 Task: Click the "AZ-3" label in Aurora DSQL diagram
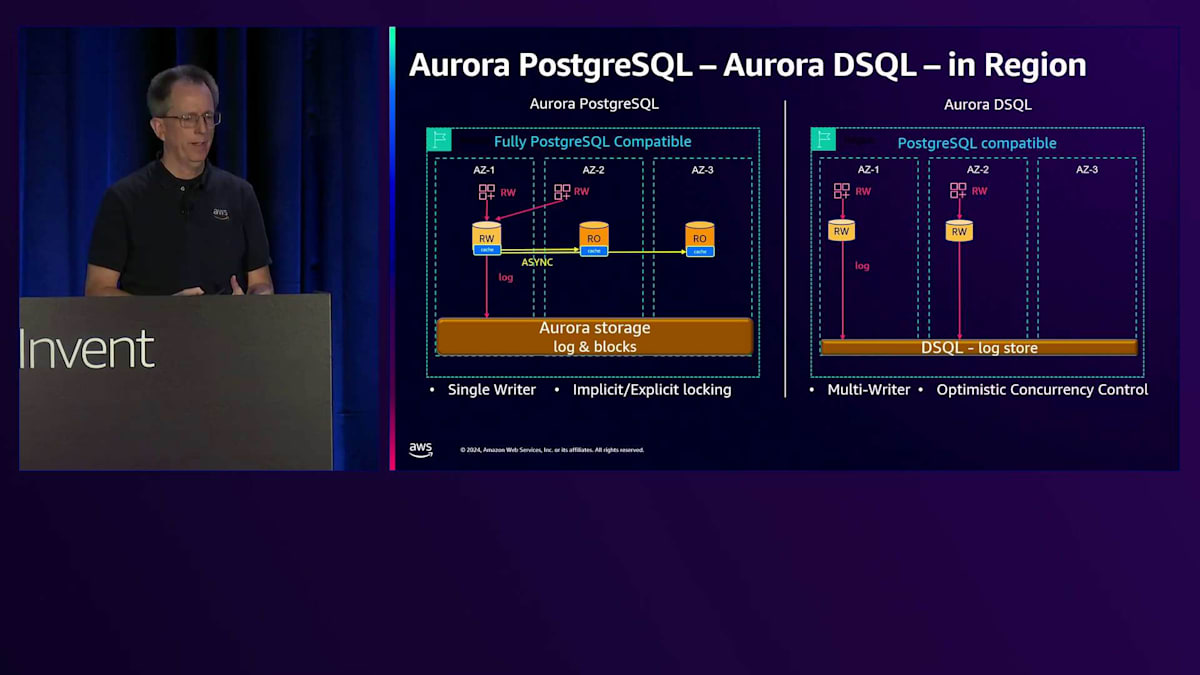click(1087, 170)
